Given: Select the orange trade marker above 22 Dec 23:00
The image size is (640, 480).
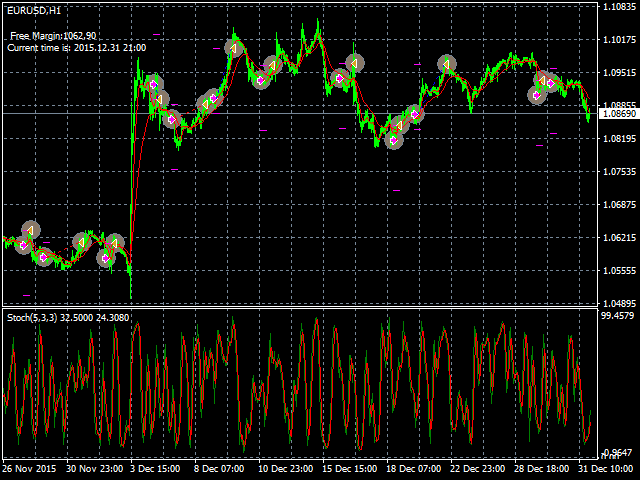Looking at the screenshot, I should click(447, 64).
